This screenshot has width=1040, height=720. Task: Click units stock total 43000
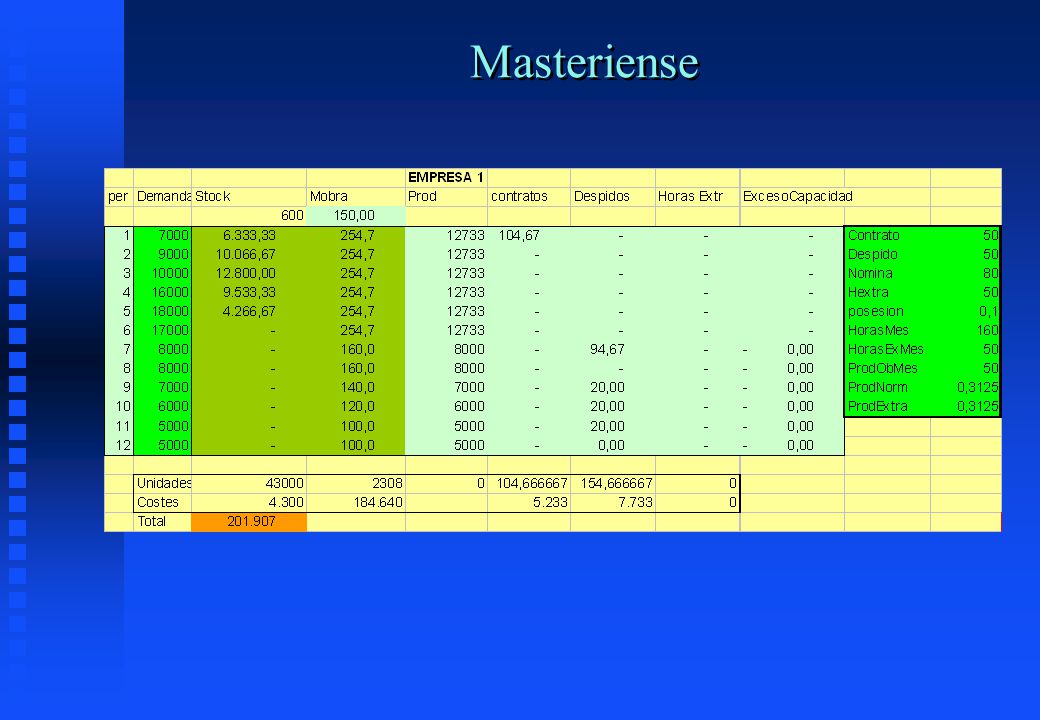click(249, 483)
